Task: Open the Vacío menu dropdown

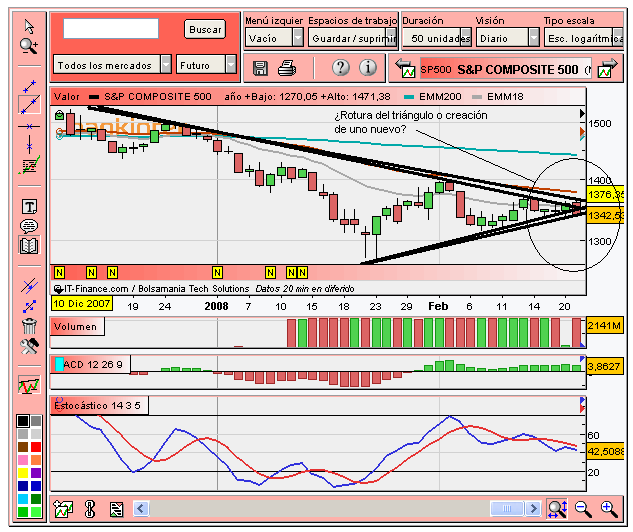Action: [x=274, y=38]
